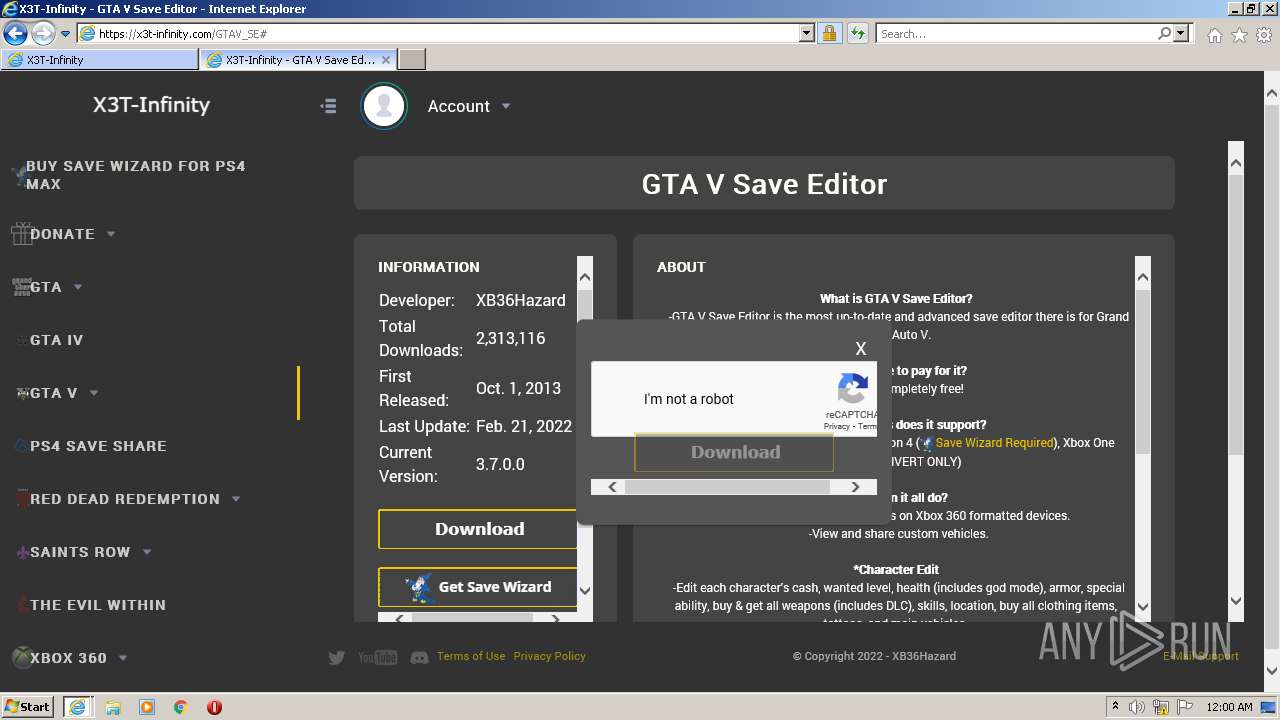Click the inner page scrollbar down arrow
Image resolution: width=1280 pixels, height=720 pixels.
(1236, 601)
